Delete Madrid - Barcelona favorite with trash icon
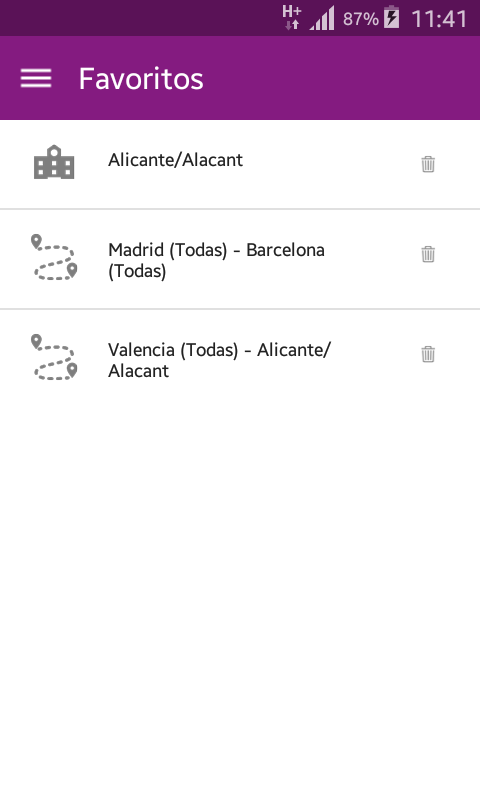This screenshot has height=800, width=480. coord(428,254)
